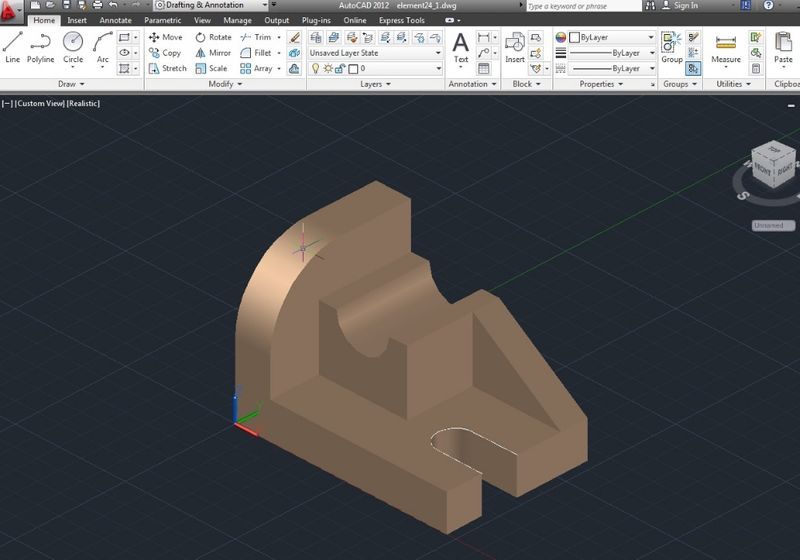The height and width of the screenshot is (560, 800).
Task: Click the Unnamed UCS menu below ViewCube
Action: [773, 225]
